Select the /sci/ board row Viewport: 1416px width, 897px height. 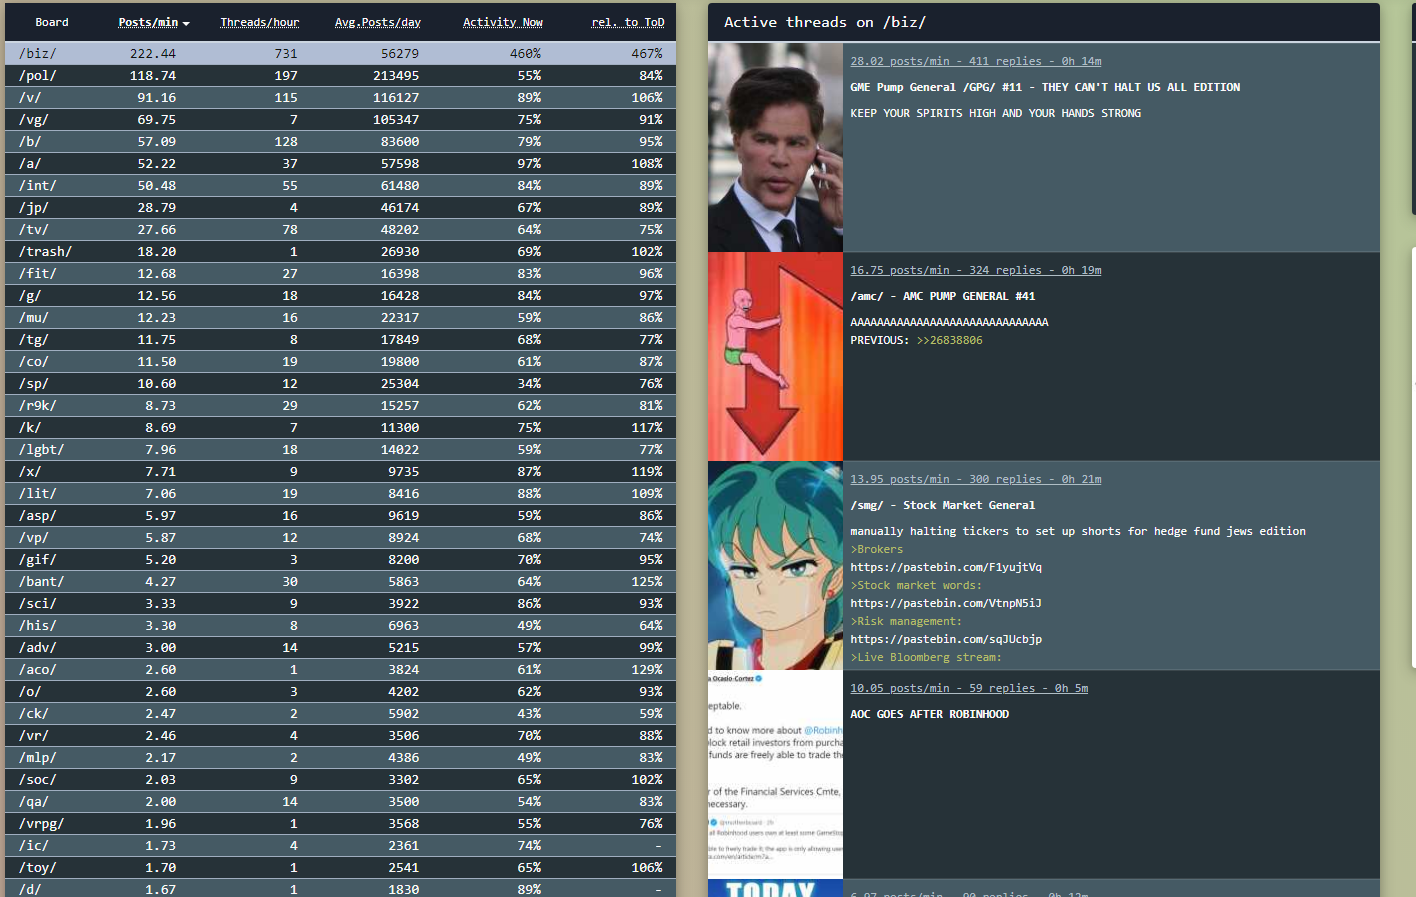point(340,603)
